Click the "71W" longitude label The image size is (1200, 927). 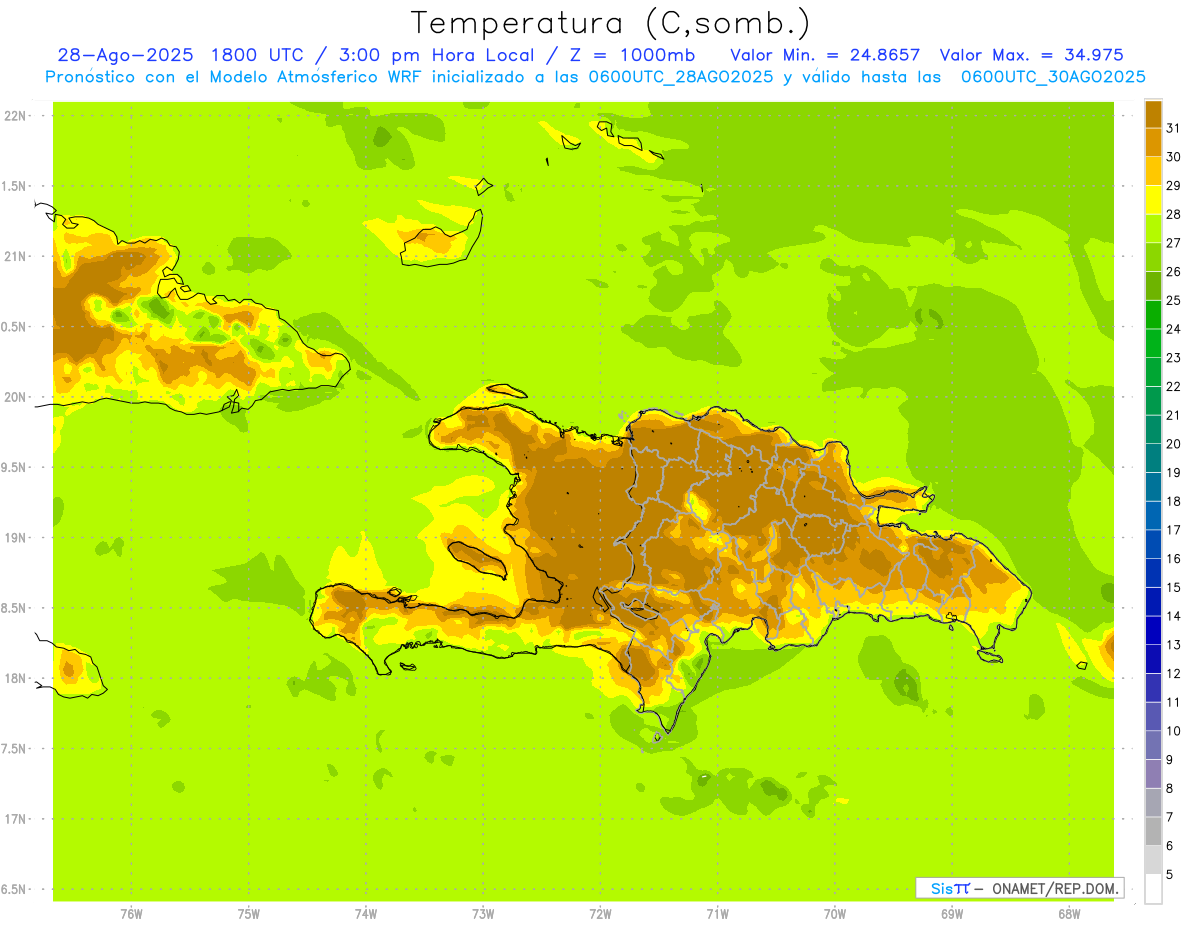coord(717,914)
